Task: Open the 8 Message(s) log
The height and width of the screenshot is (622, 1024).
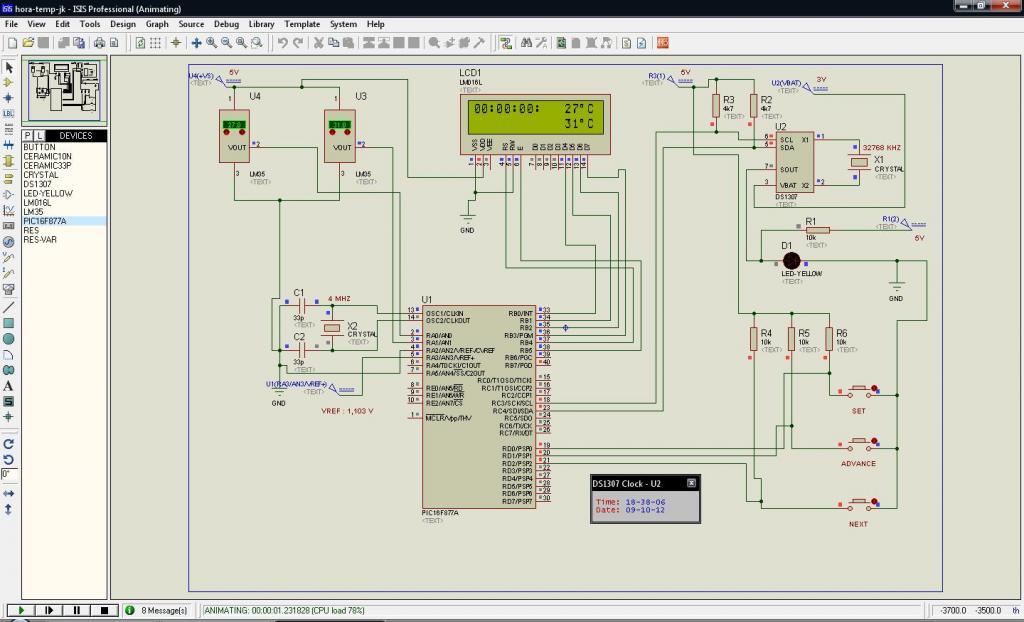Action: (157, 610)
